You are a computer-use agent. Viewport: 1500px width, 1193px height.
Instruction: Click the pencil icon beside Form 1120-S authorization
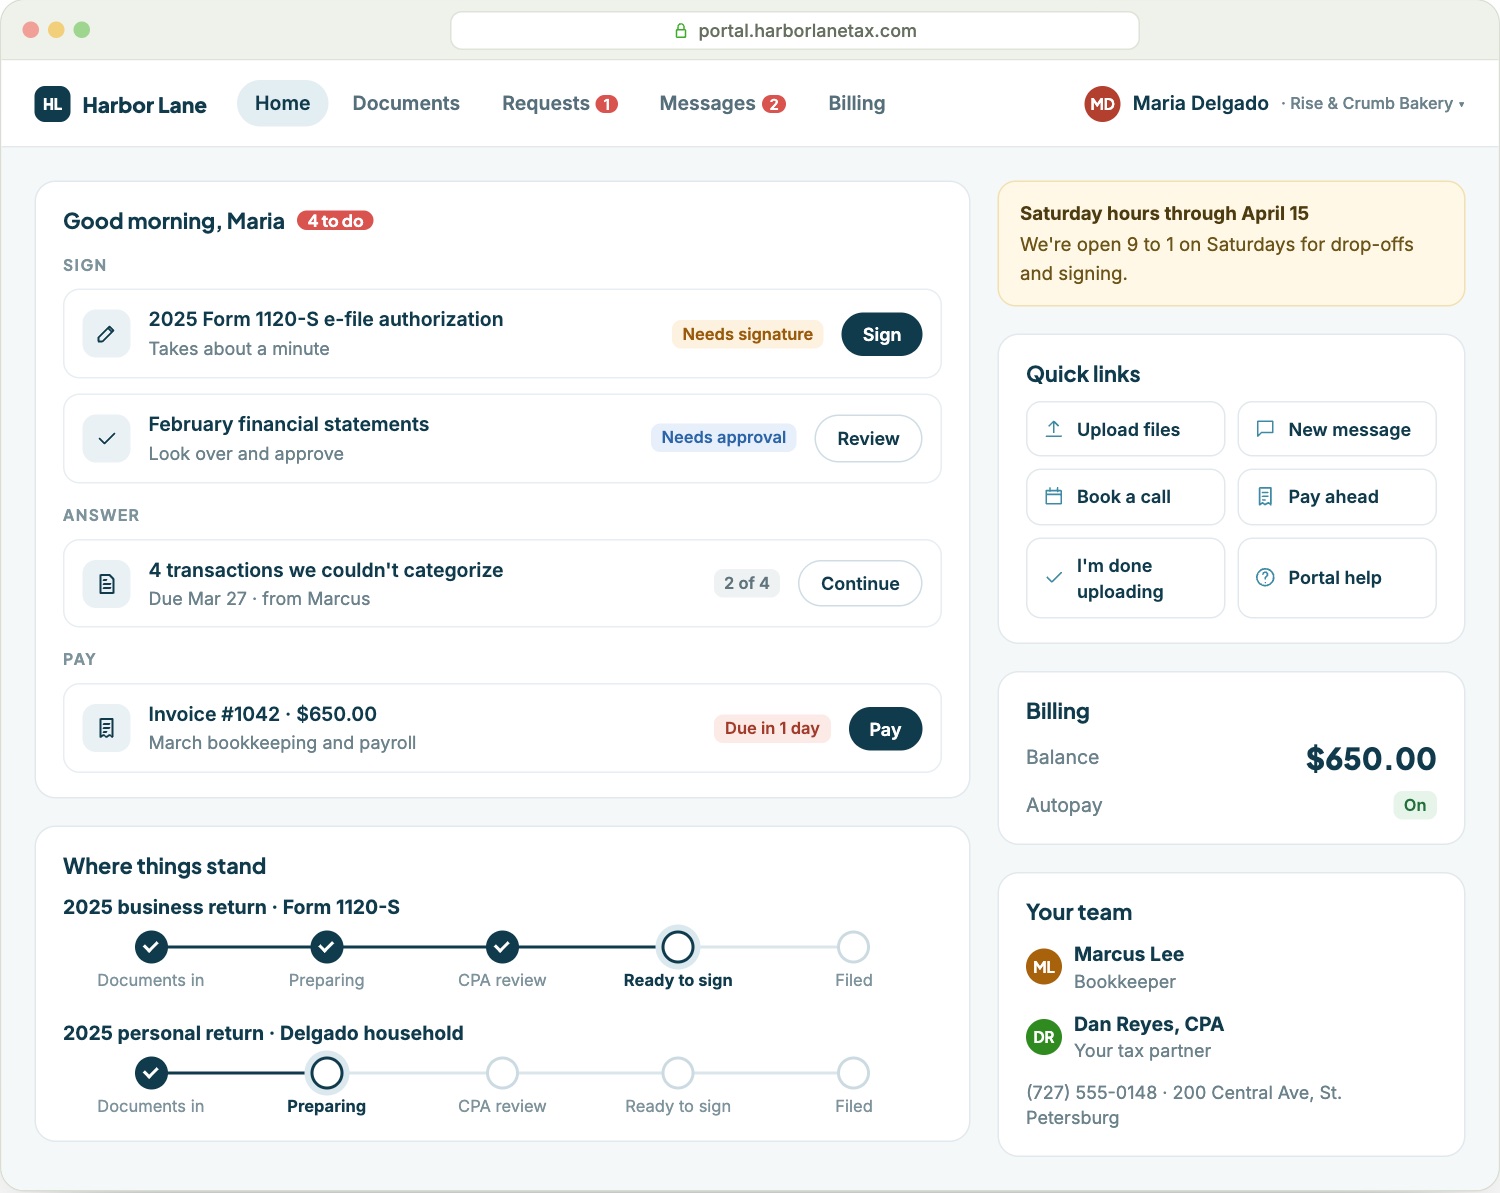106,334
